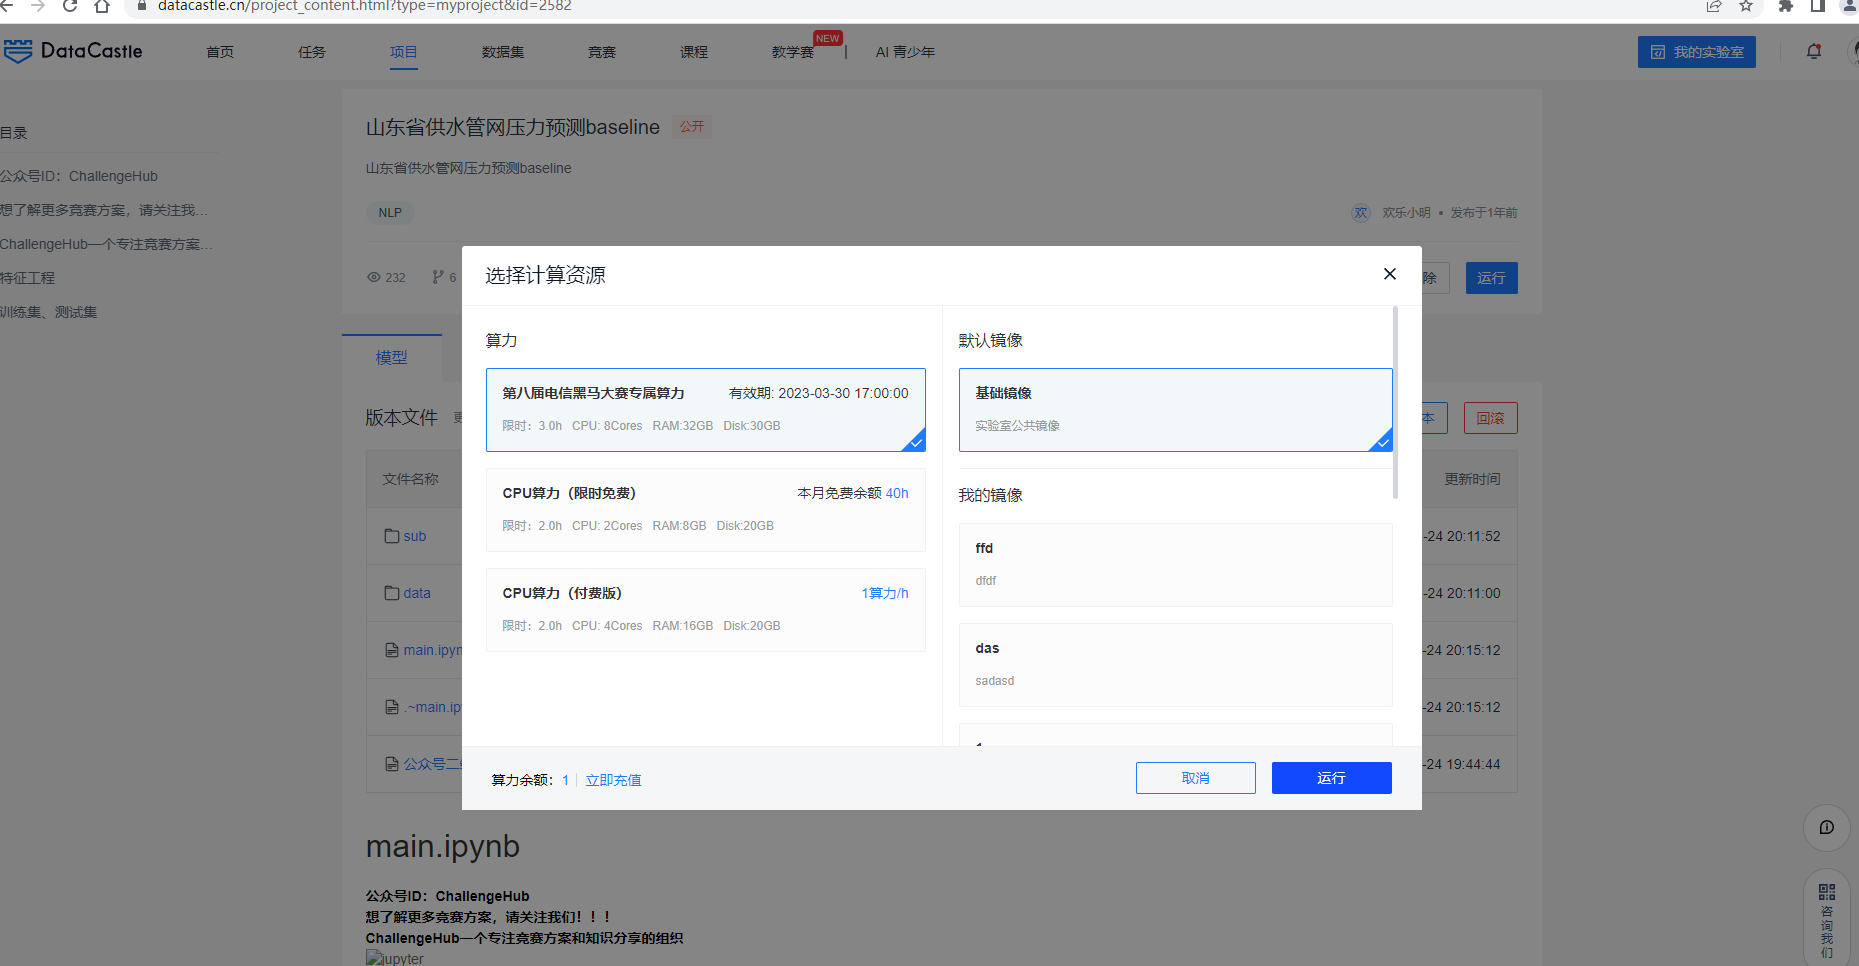Choose the ffd image card

[1175, 565]
